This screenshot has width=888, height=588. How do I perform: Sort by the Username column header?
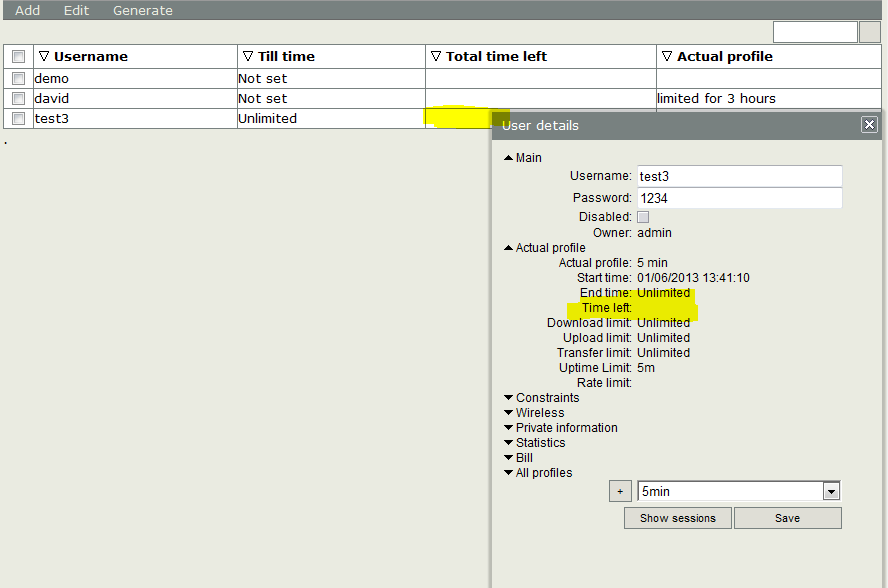135,57
